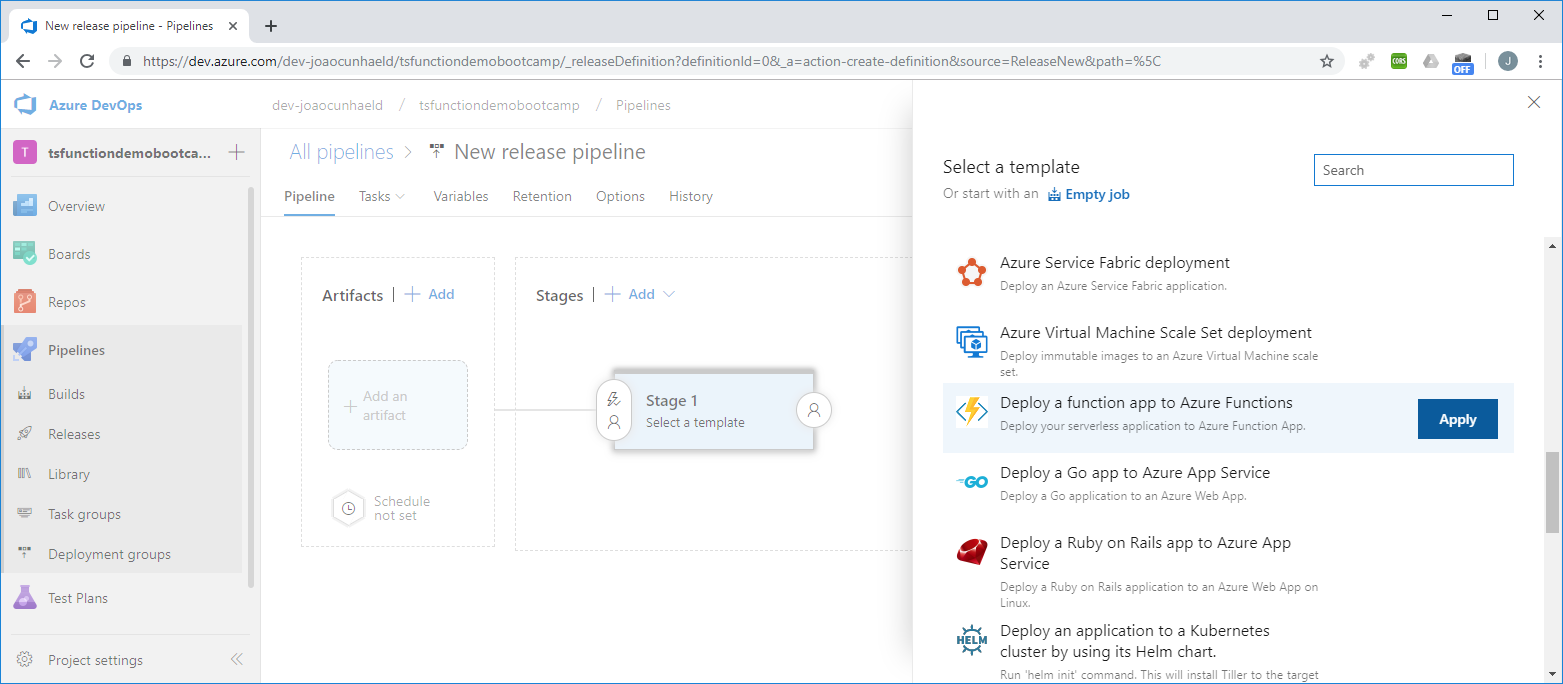Click the Empty job link
Screen dimensions: 1563x684
[1088, 194]
